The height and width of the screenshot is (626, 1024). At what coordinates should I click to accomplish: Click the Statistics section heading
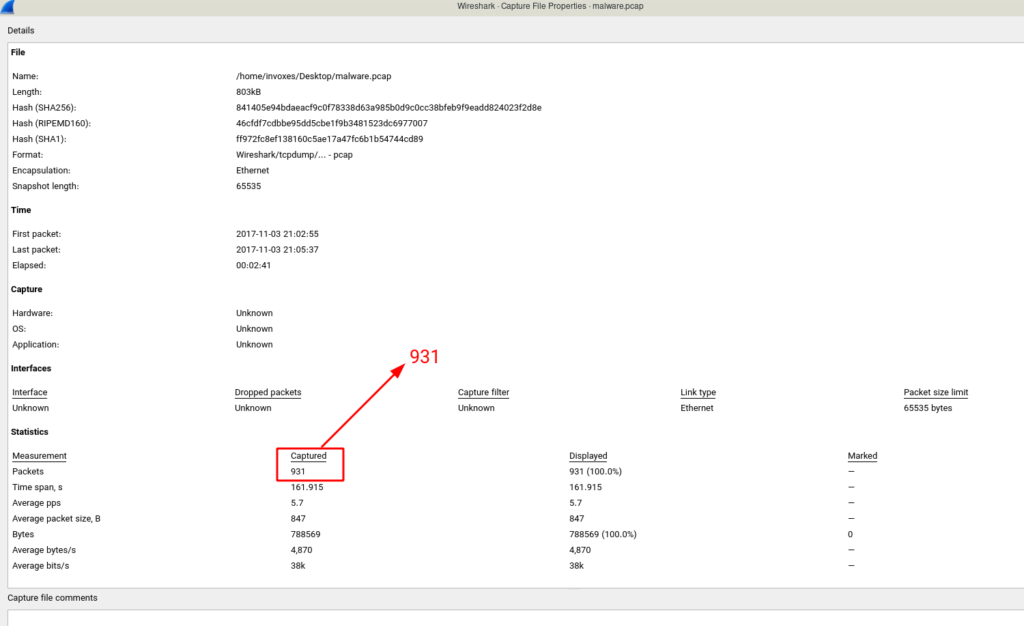coord(29,432)
